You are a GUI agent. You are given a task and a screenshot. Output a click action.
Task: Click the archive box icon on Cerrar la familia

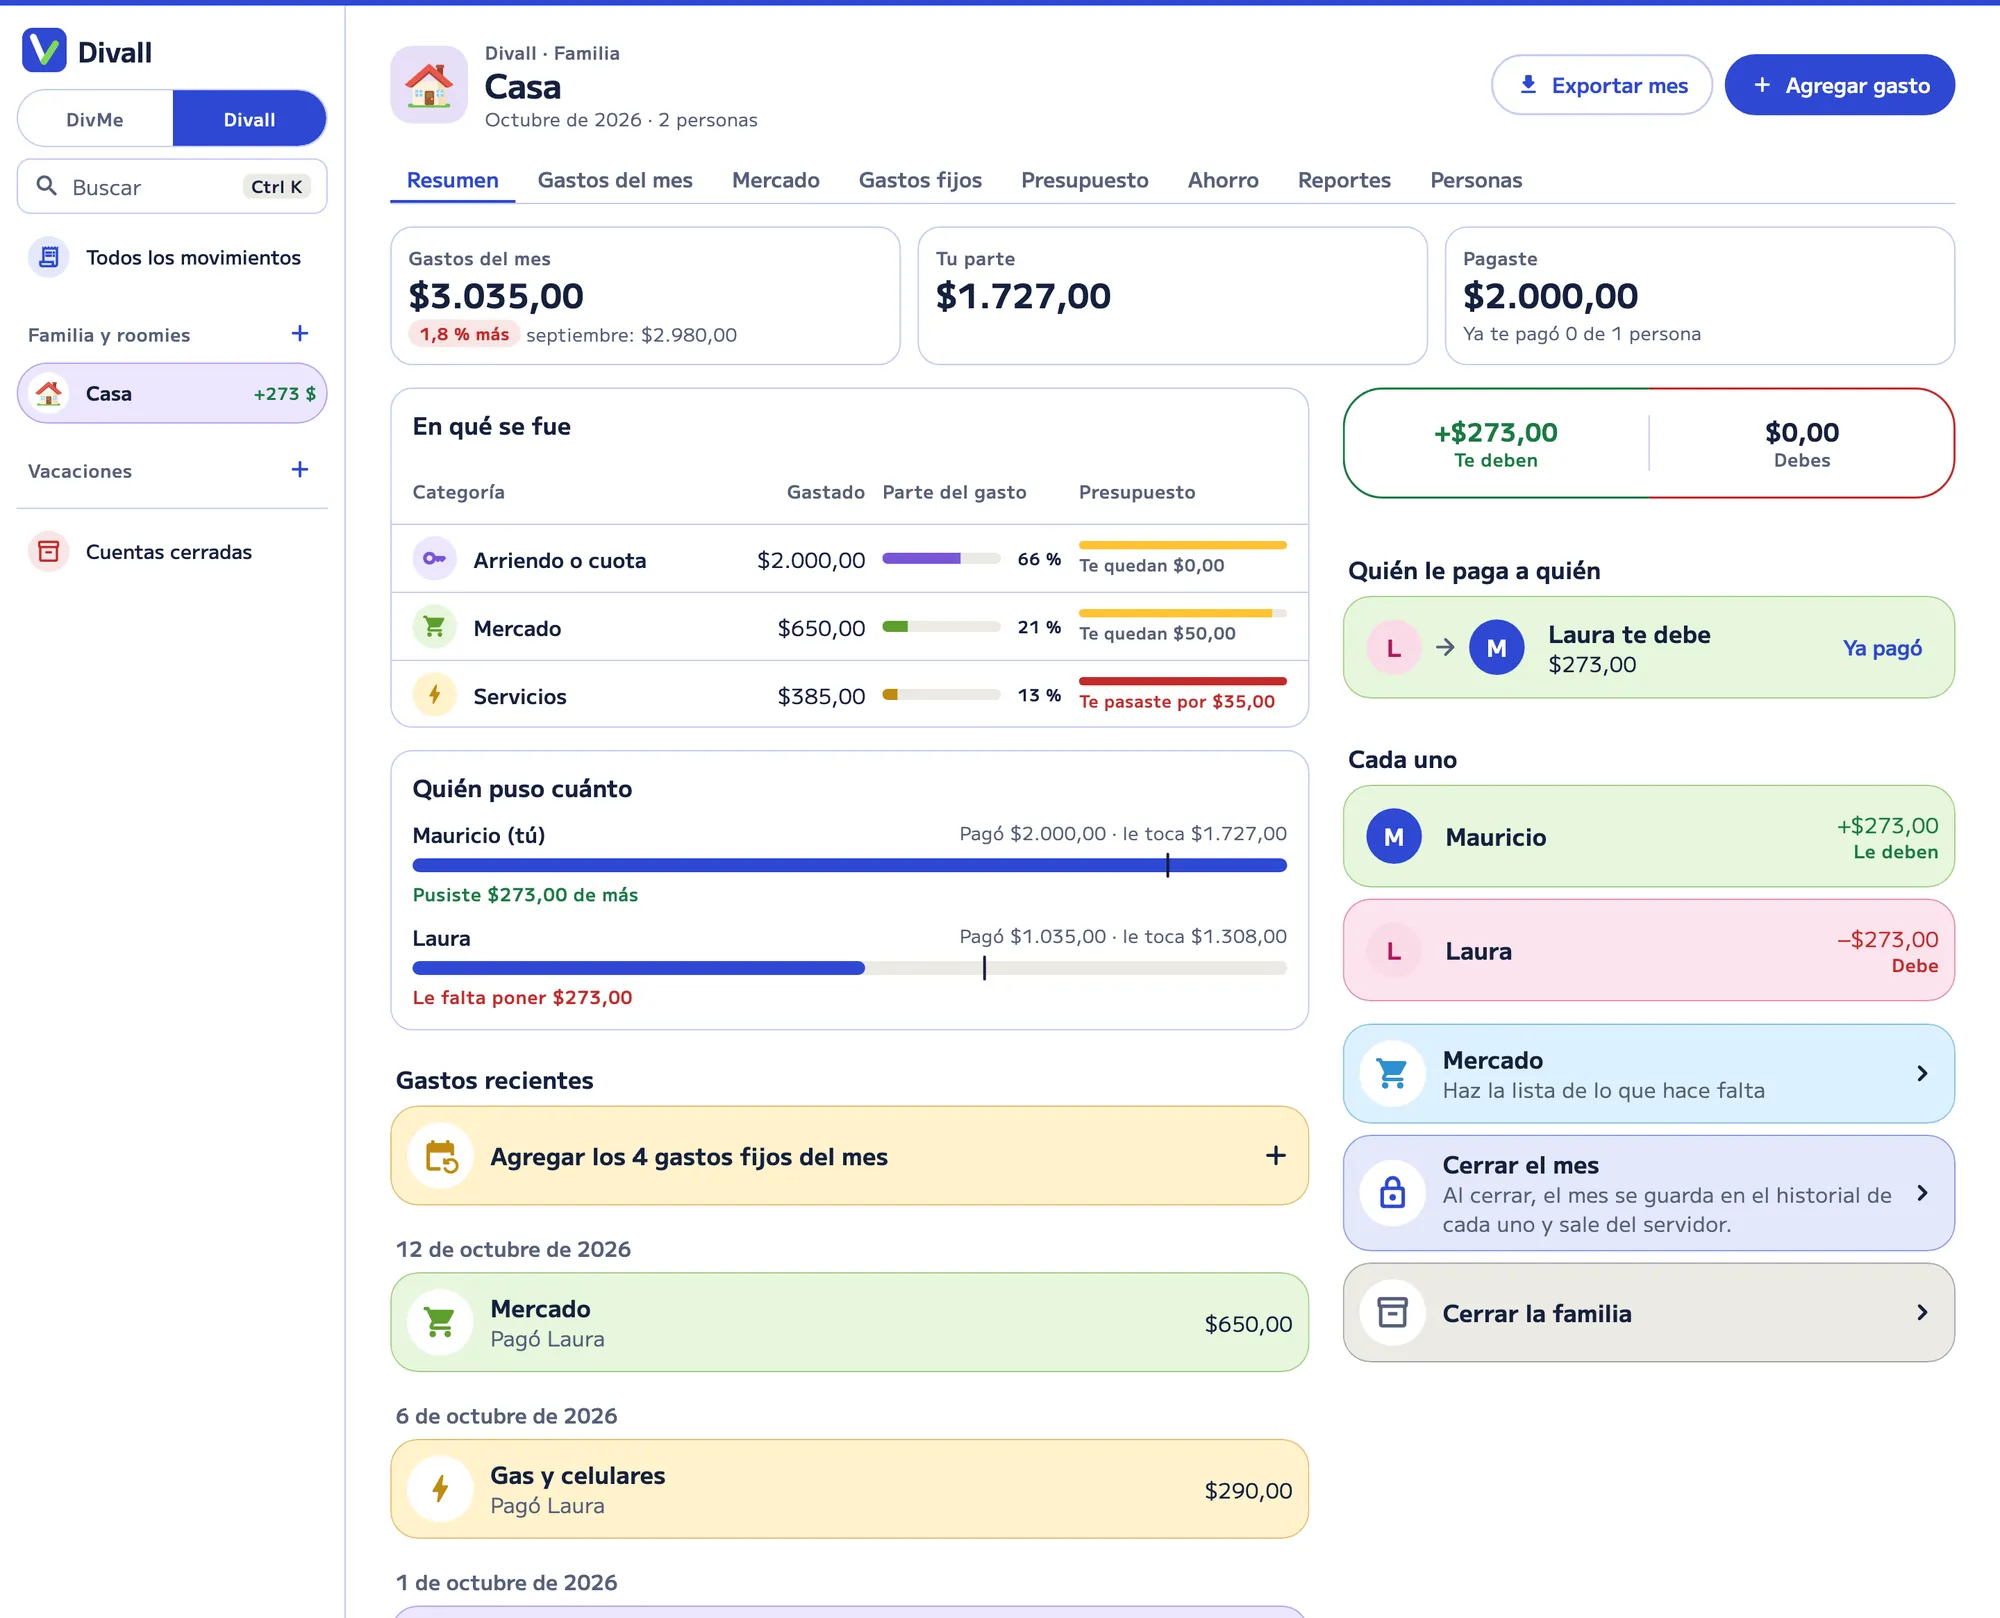tap(1392, 1312)
